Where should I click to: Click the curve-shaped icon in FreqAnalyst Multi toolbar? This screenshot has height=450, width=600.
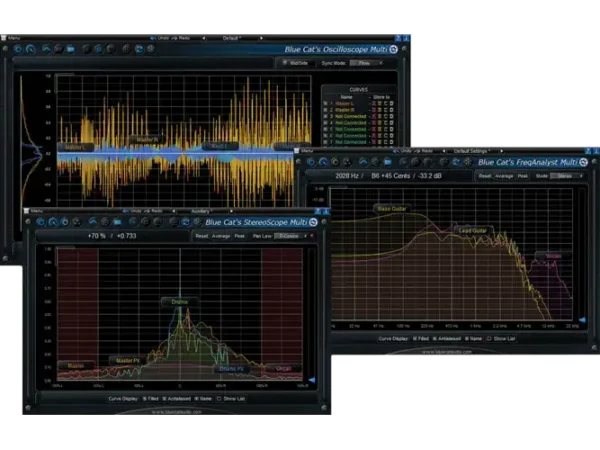tap(363, 162)
